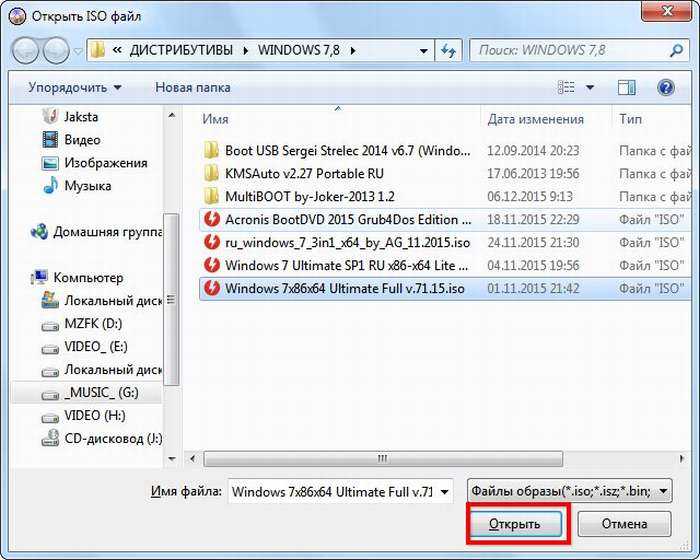Click the change view icon
This screenshot has width=700, height=560.
(x=566, y=87)
